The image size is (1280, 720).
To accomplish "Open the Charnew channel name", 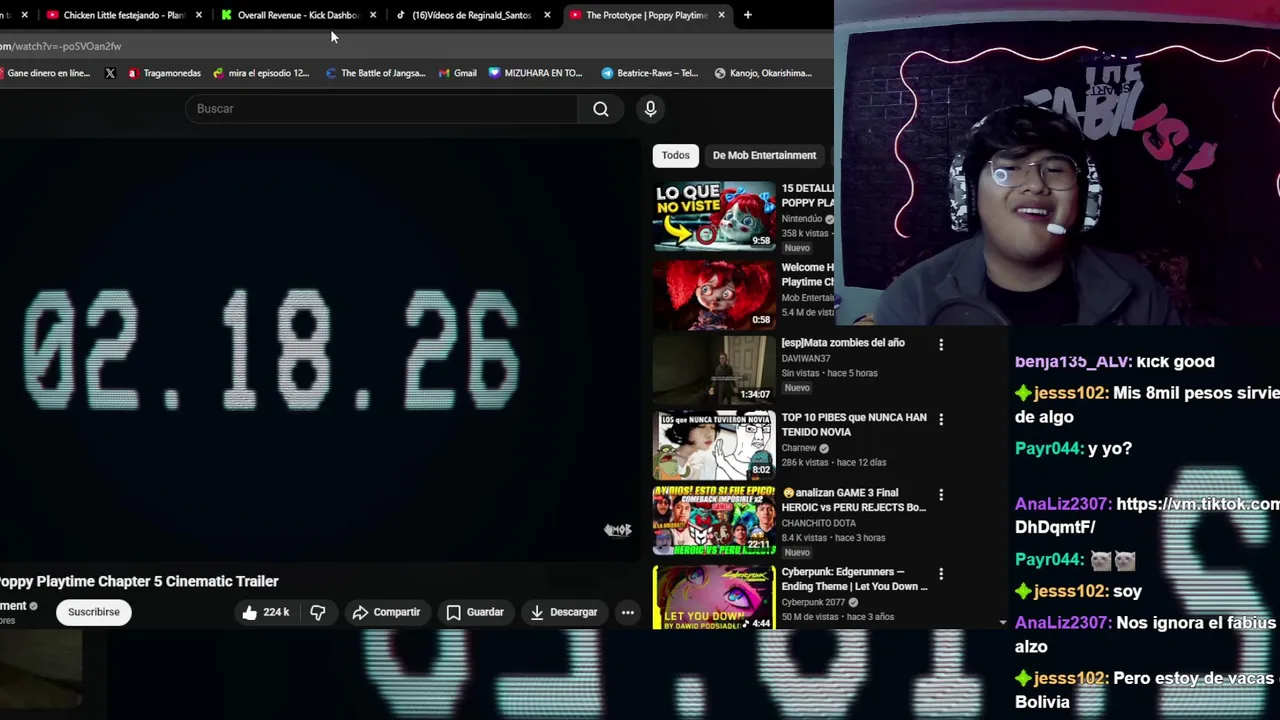I will tap(799, 448).
